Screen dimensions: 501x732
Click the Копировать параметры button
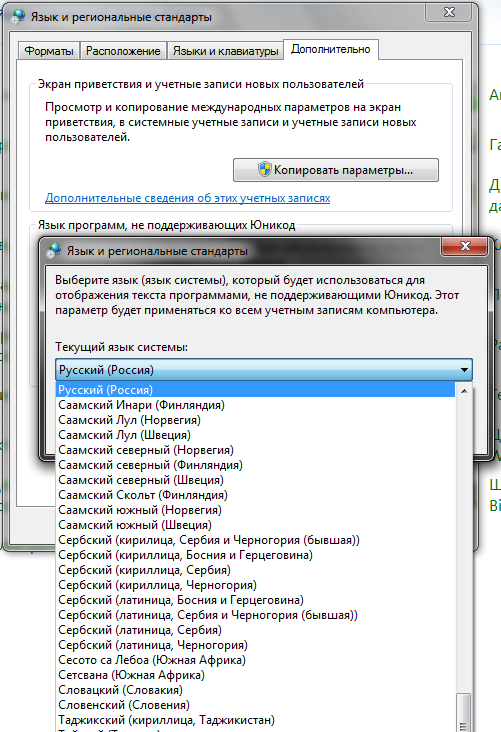[336, 170]
